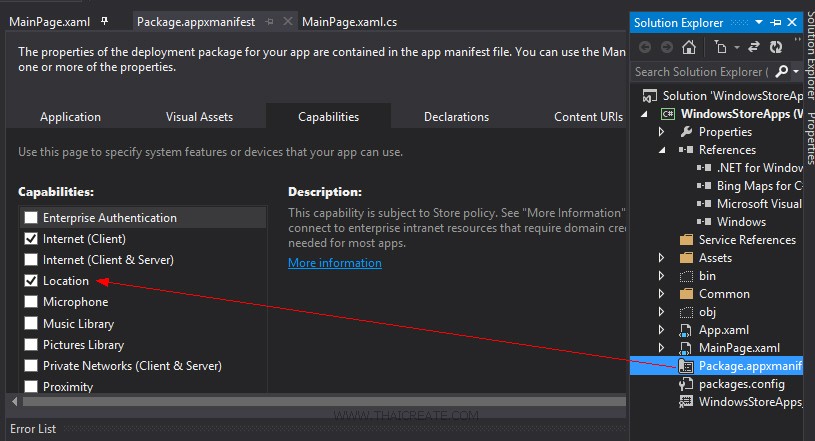The image size is (815, 441).
Task: Click the Solution Explorer search magnifier icon
Action: pos(782,72)
